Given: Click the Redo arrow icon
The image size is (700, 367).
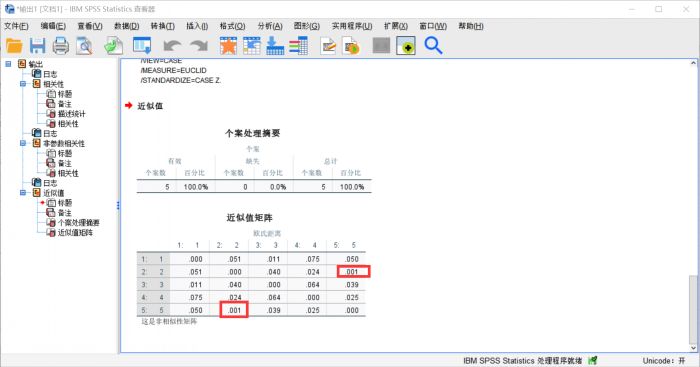Looking at the screenshot, I should point(199,46).
